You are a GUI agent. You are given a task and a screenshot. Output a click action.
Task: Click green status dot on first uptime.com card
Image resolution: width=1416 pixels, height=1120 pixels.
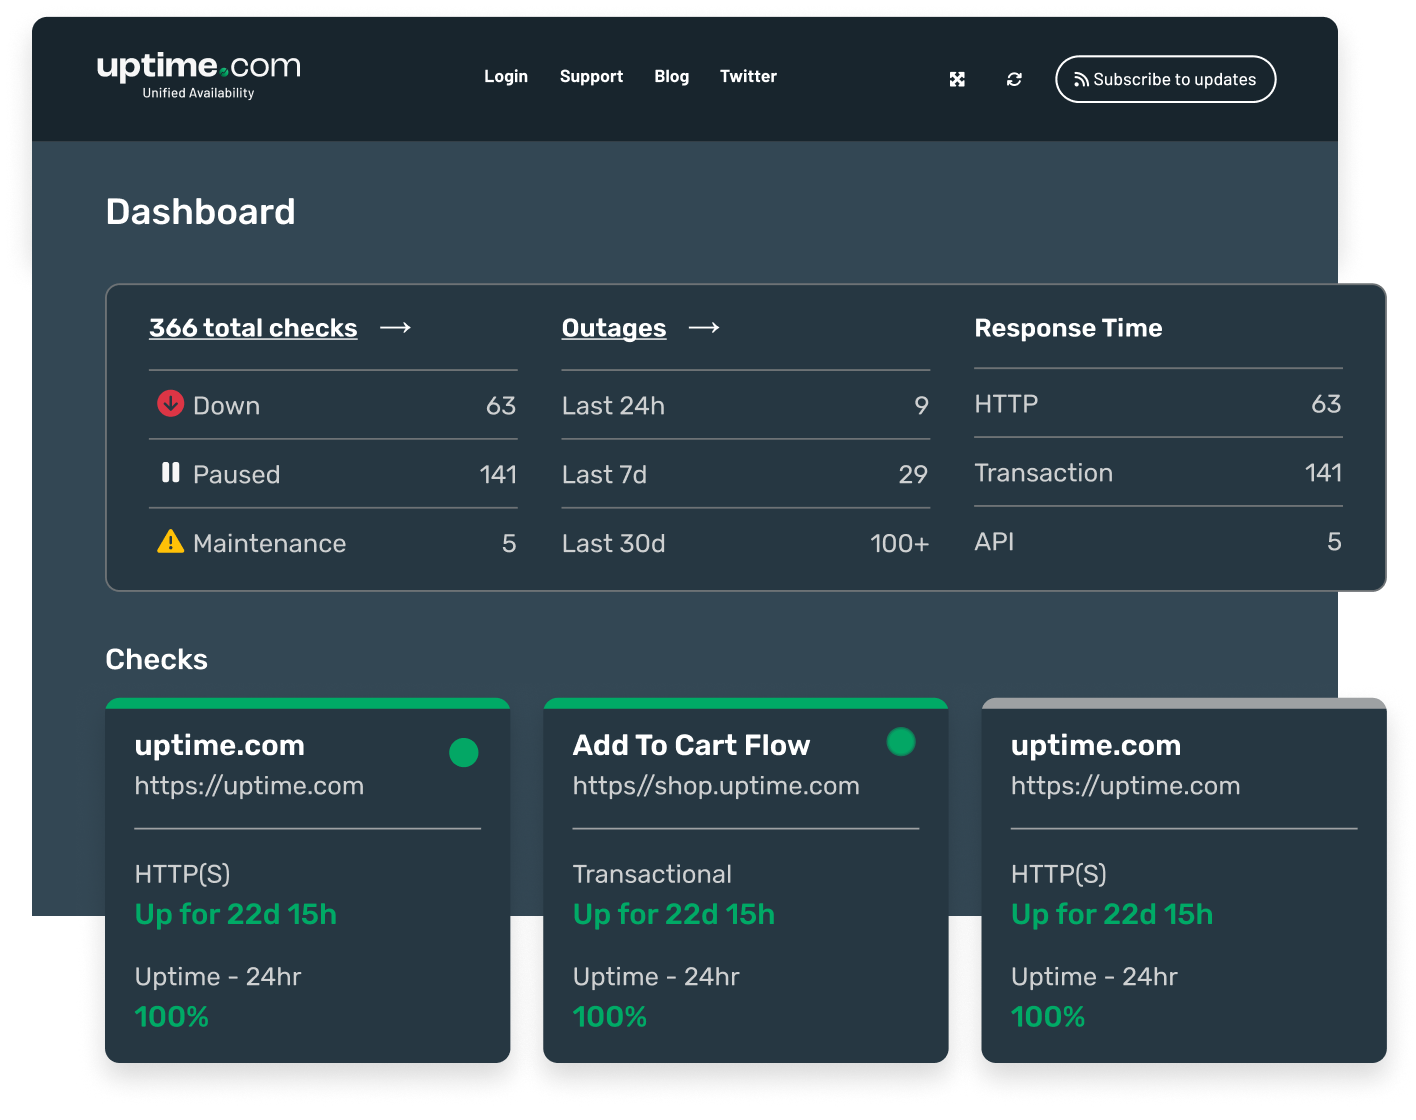(x=464, y=752)
